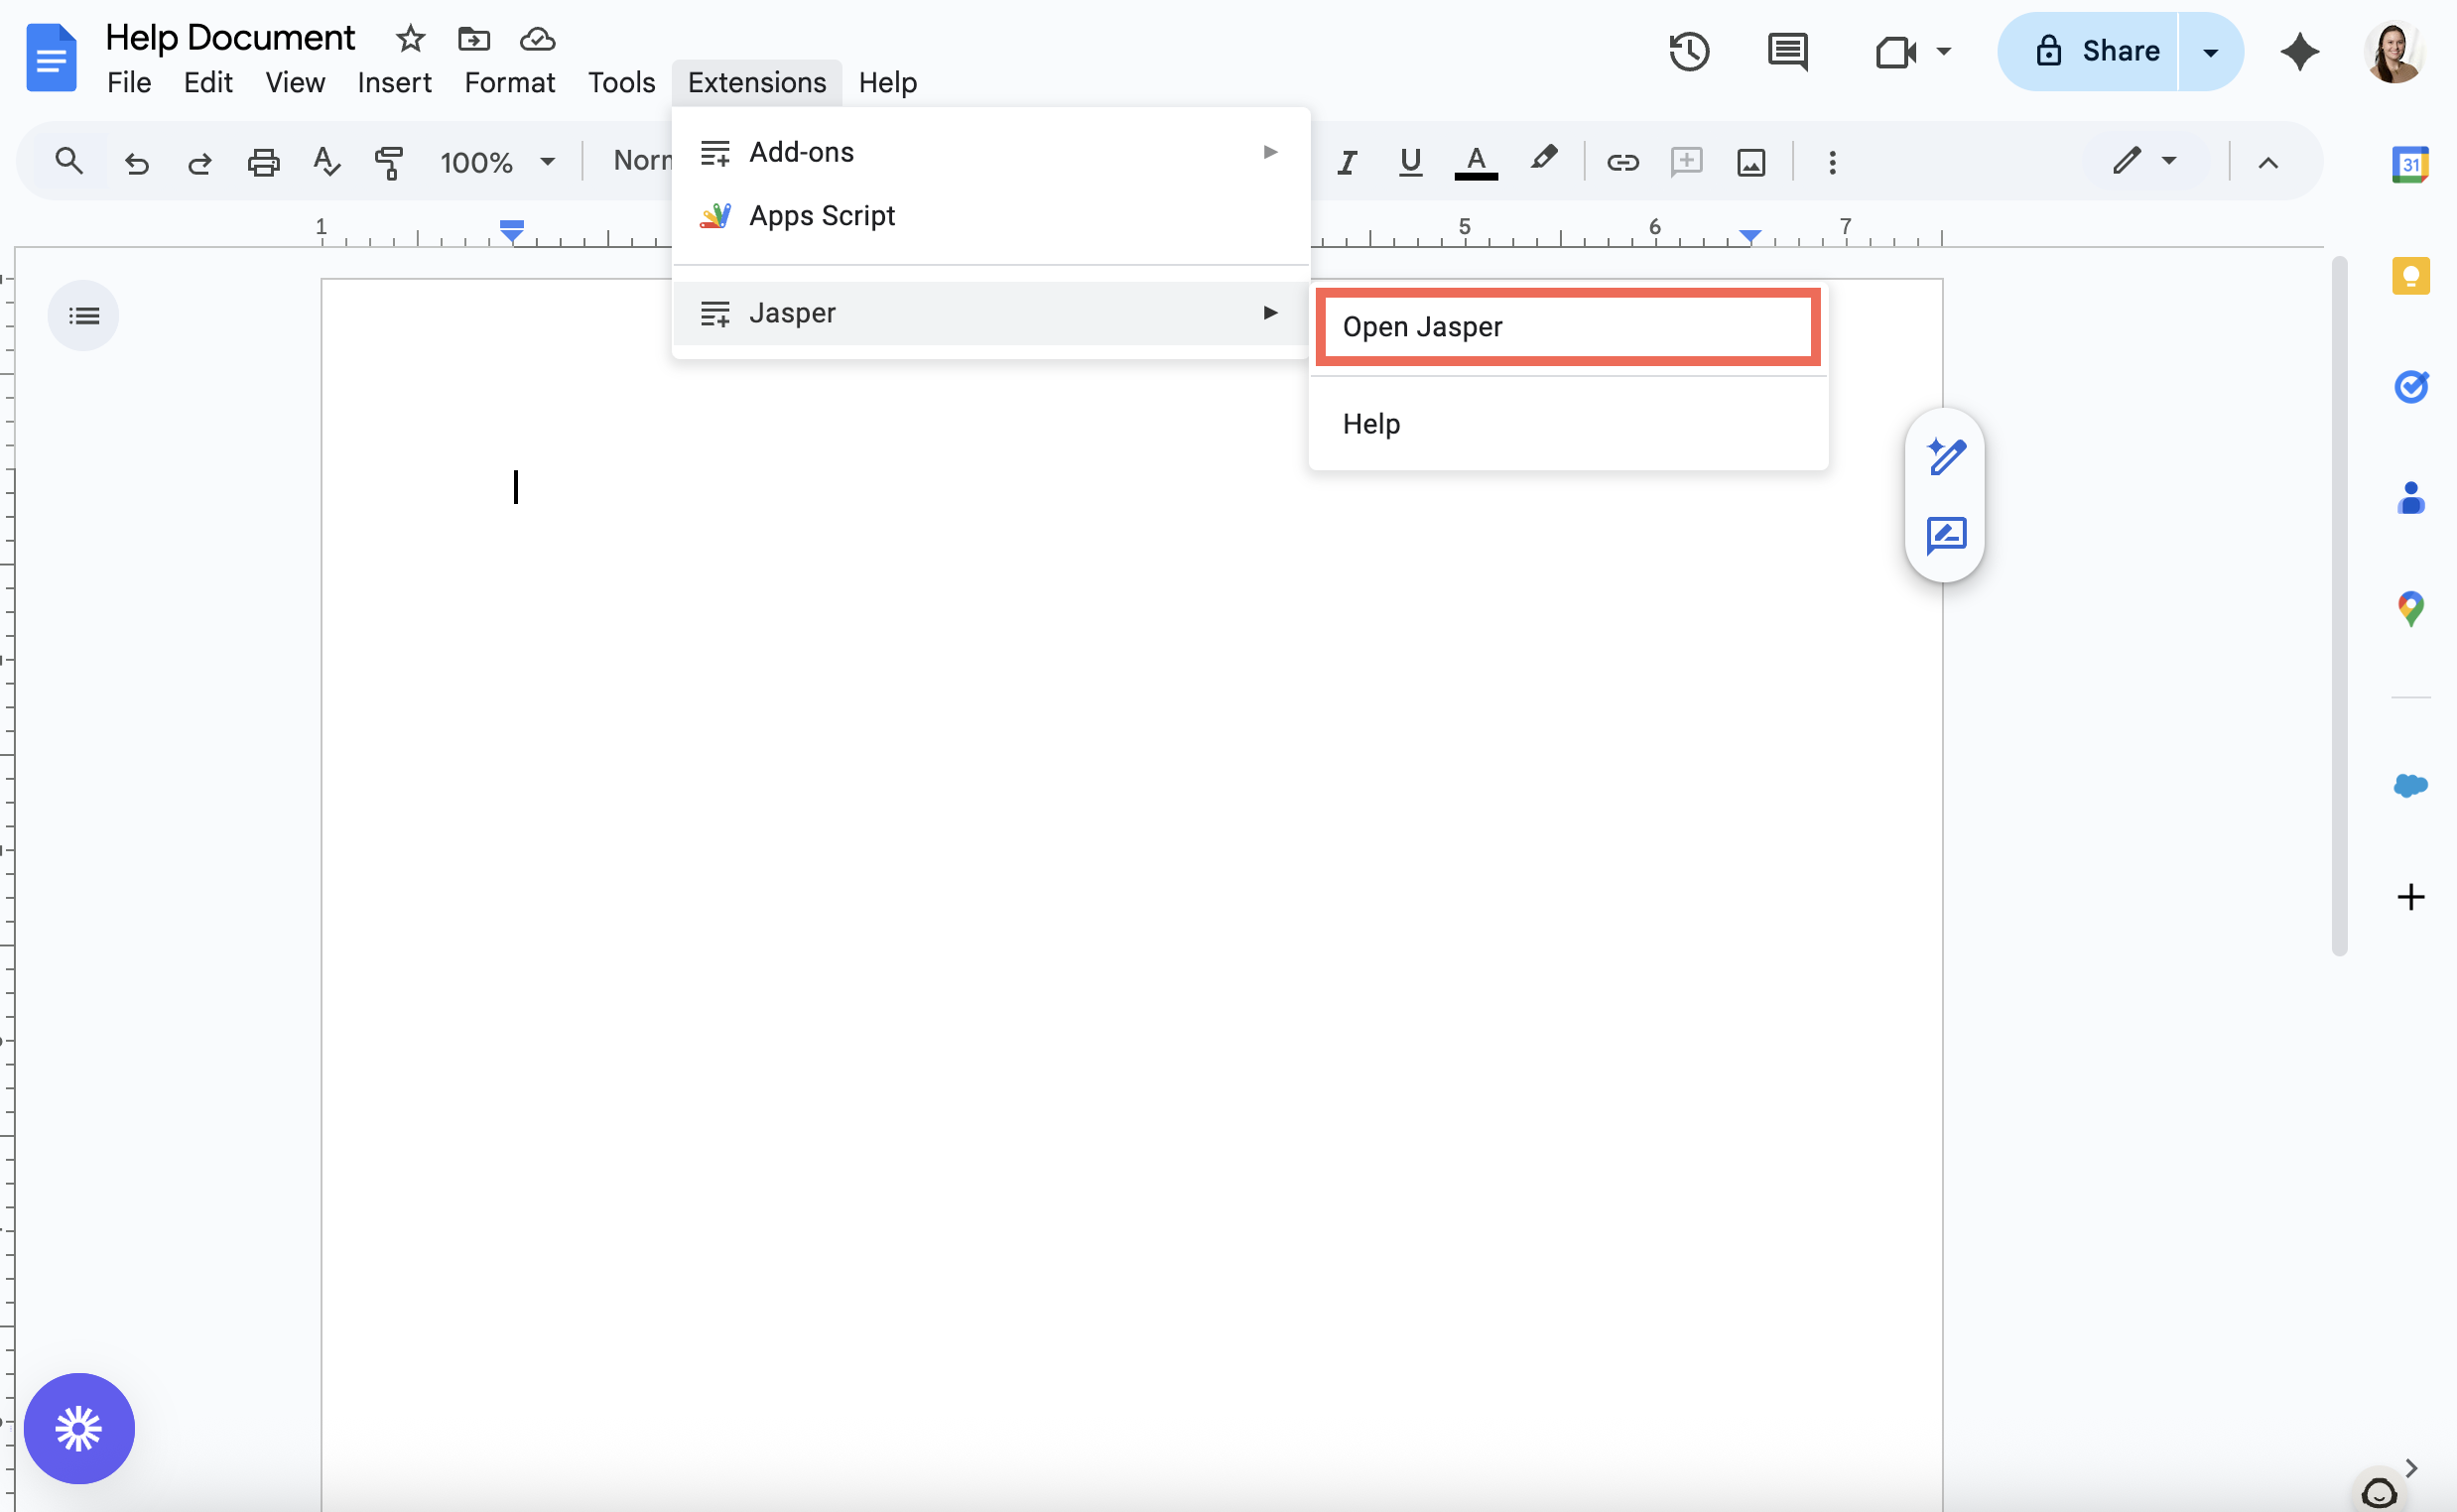Open the Salesforce cloud add-on
This screenshot has height=1512, width=2457.
pyautogui.click(x=2410, y=785)
